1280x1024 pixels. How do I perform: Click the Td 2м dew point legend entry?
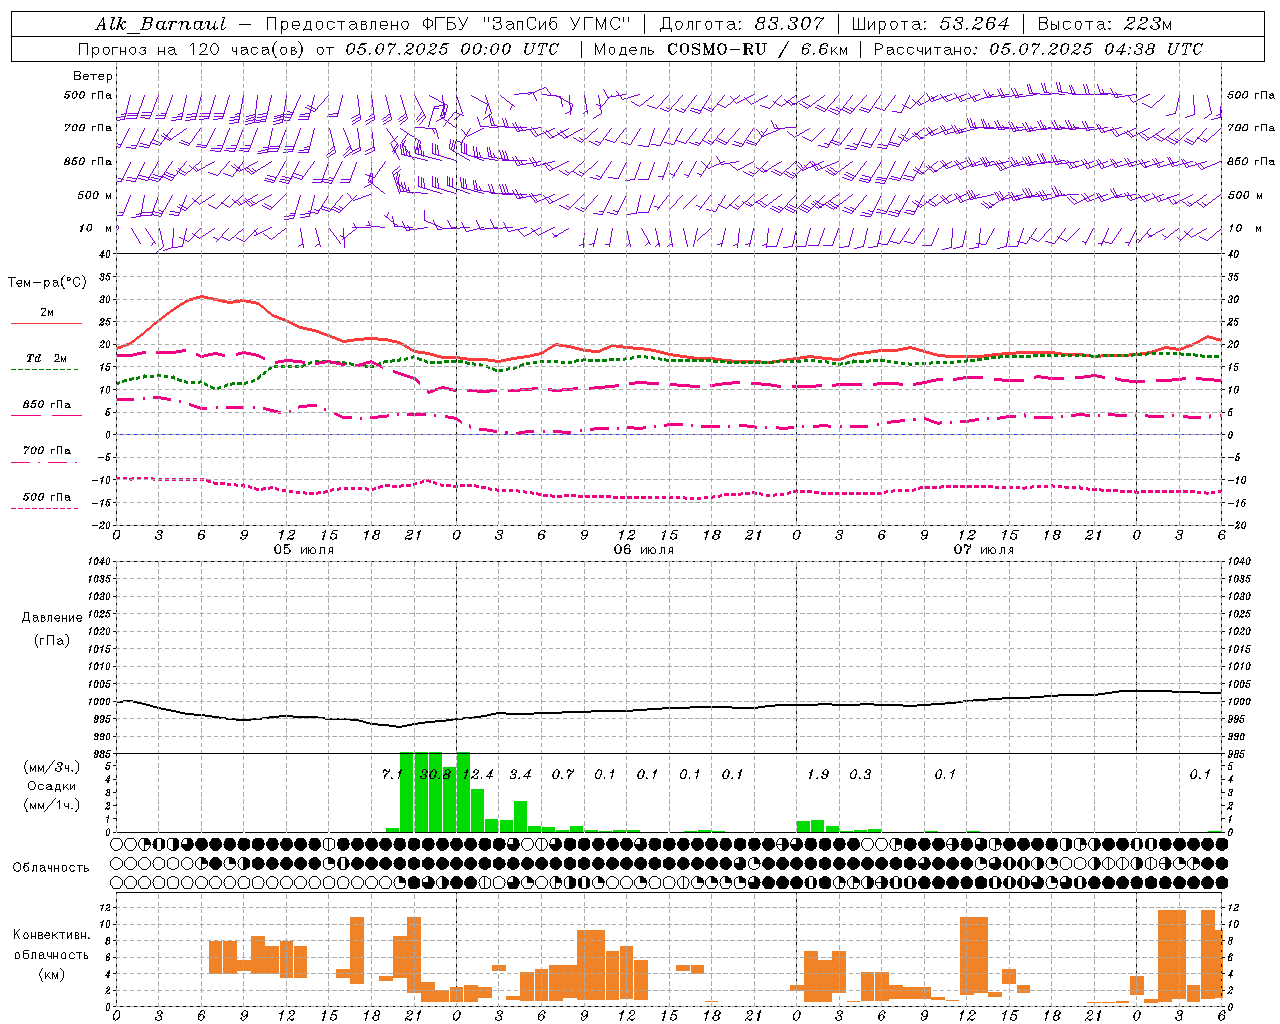[47, 358]
